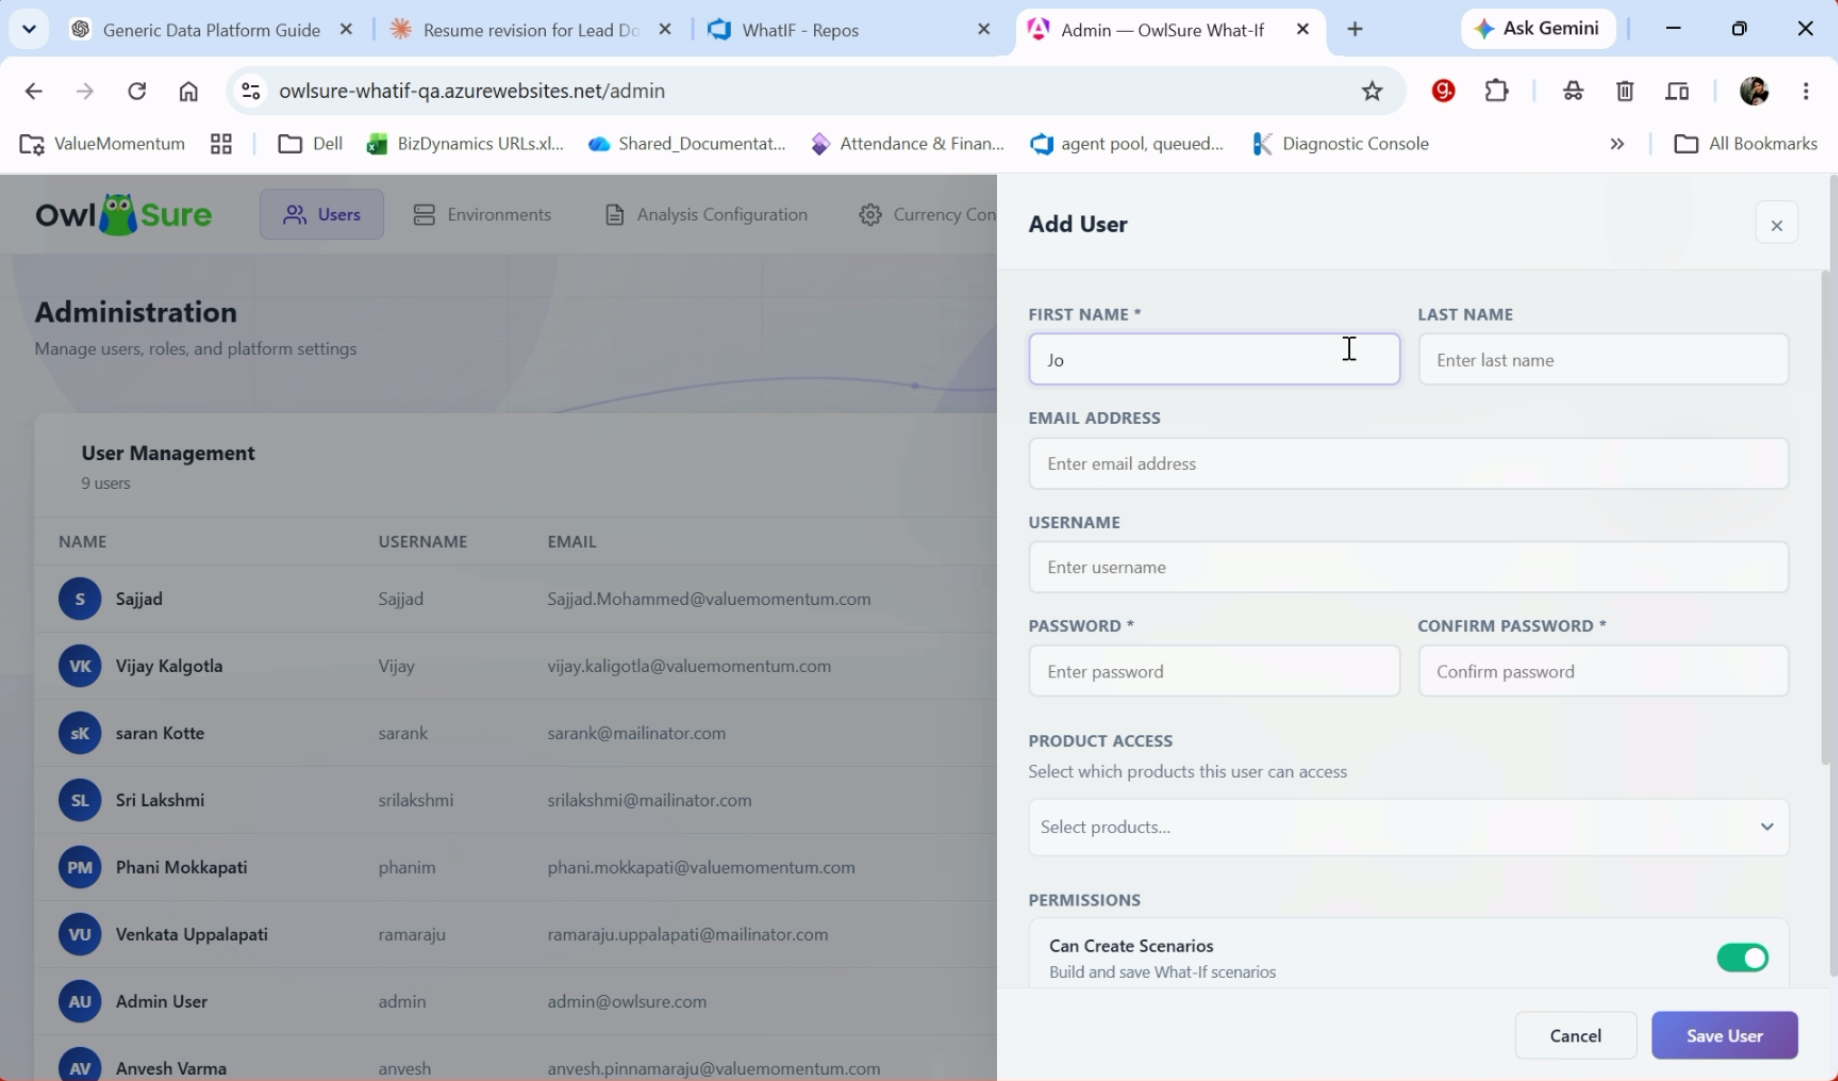
Task: Cancel adding the user
Action: 1575,1035
